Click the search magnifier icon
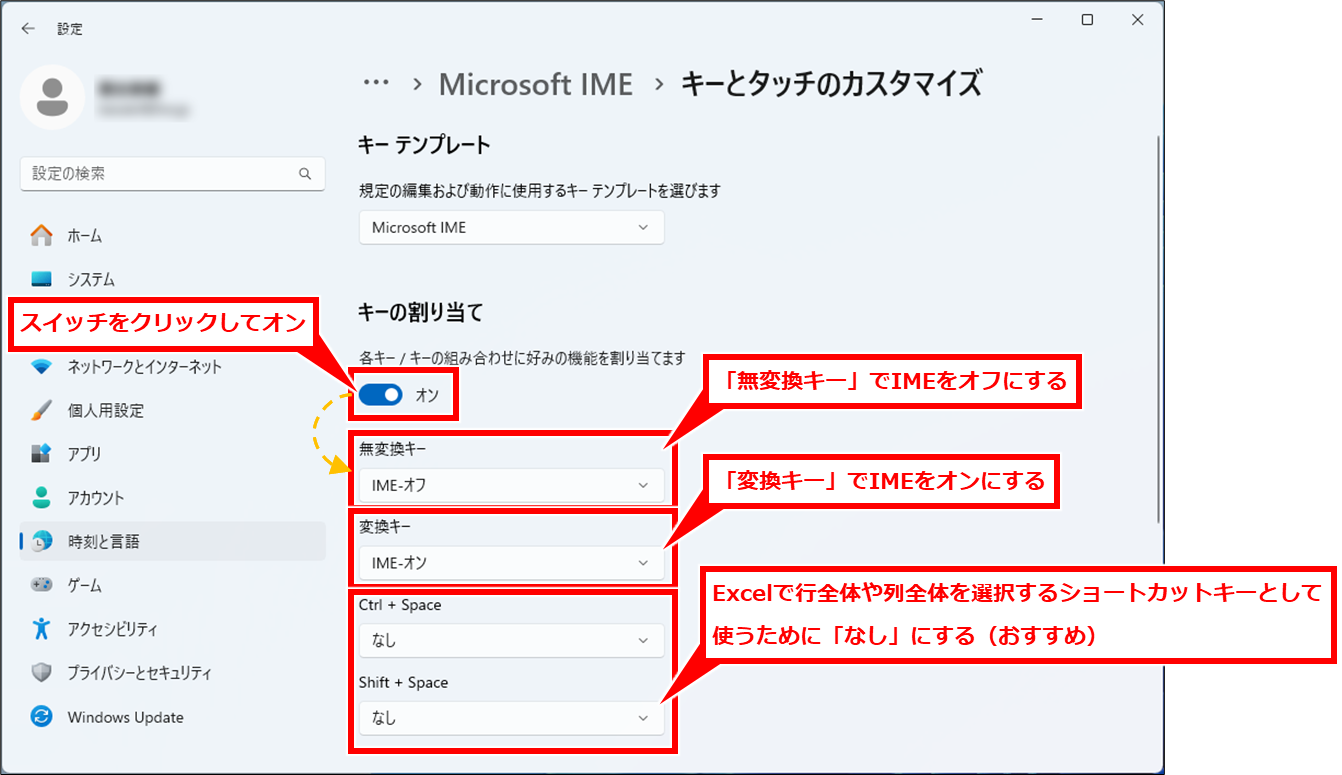This screenshot has width=1342, height=775. (x=305, y=174)
